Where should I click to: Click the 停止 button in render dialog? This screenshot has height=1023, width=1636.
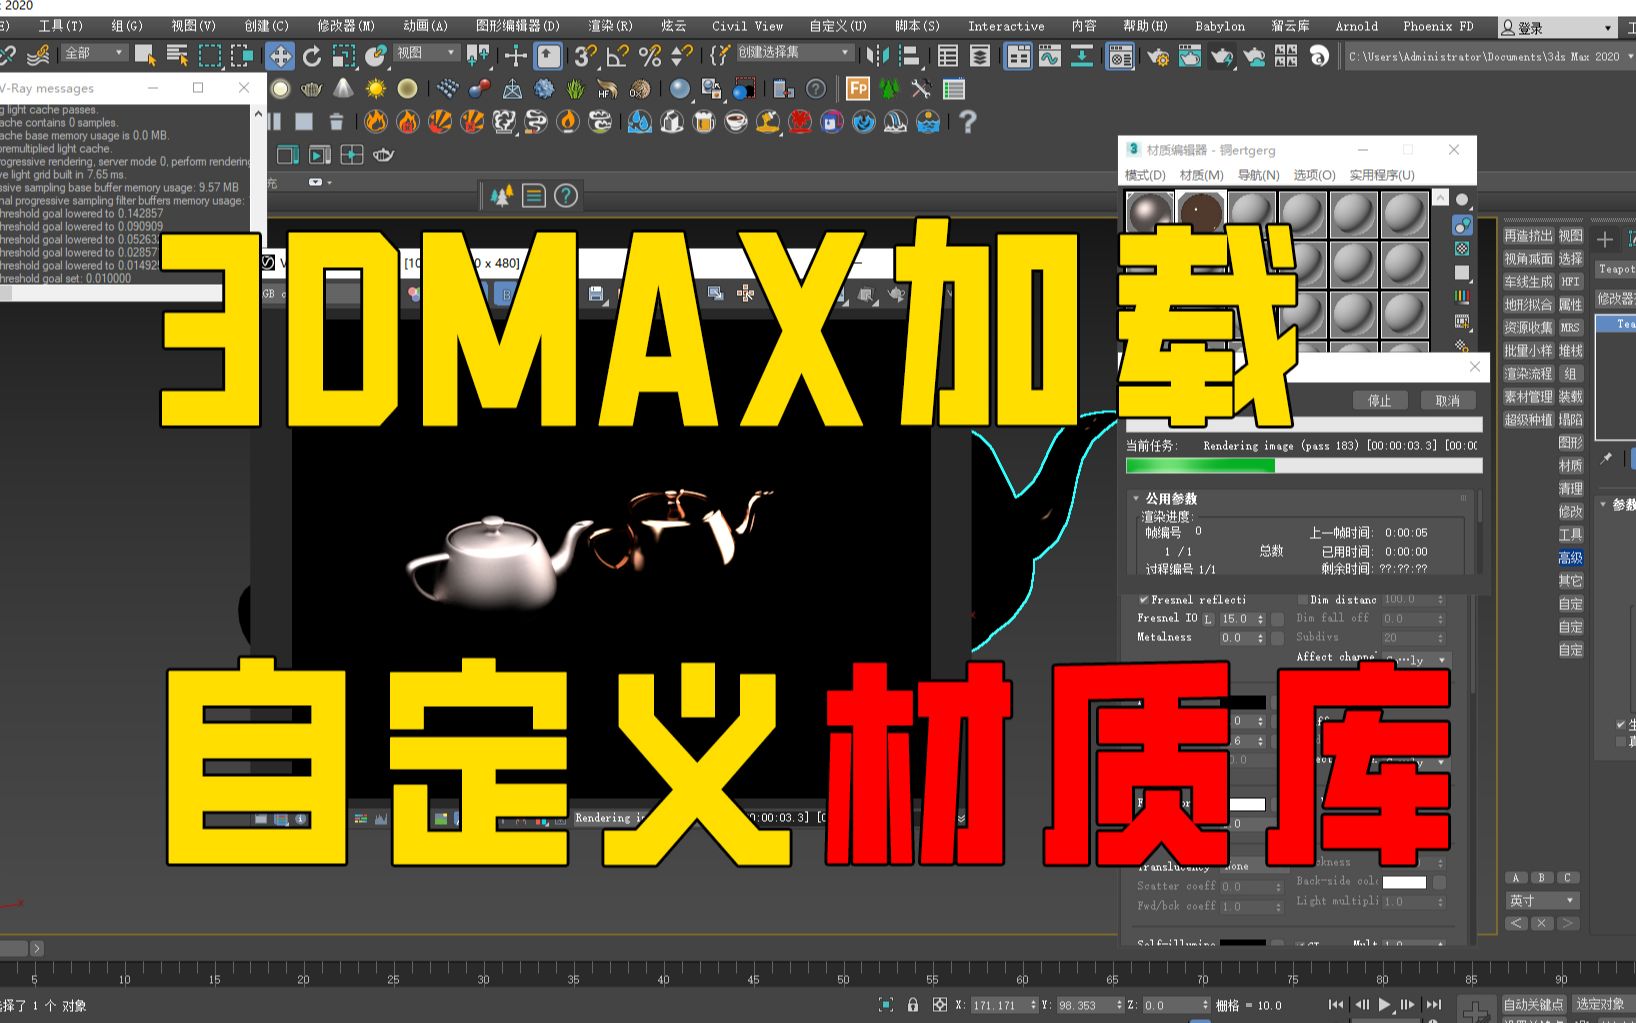pyautogui.click(x=1379, y=400)
